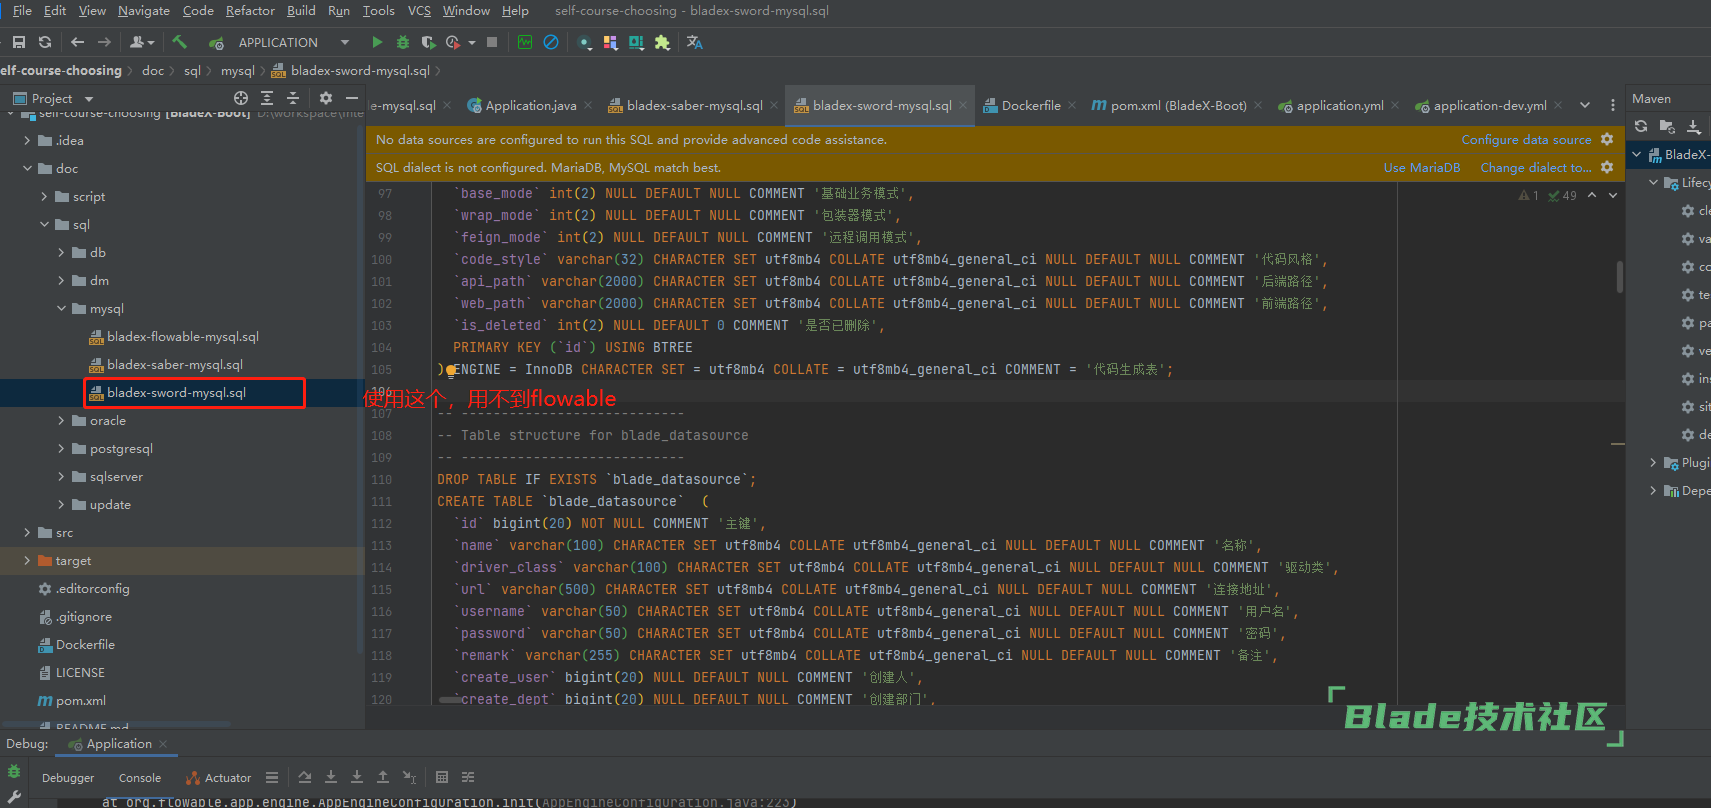
Task: Collapse the doc folder
Action: (x=27, y=169)
